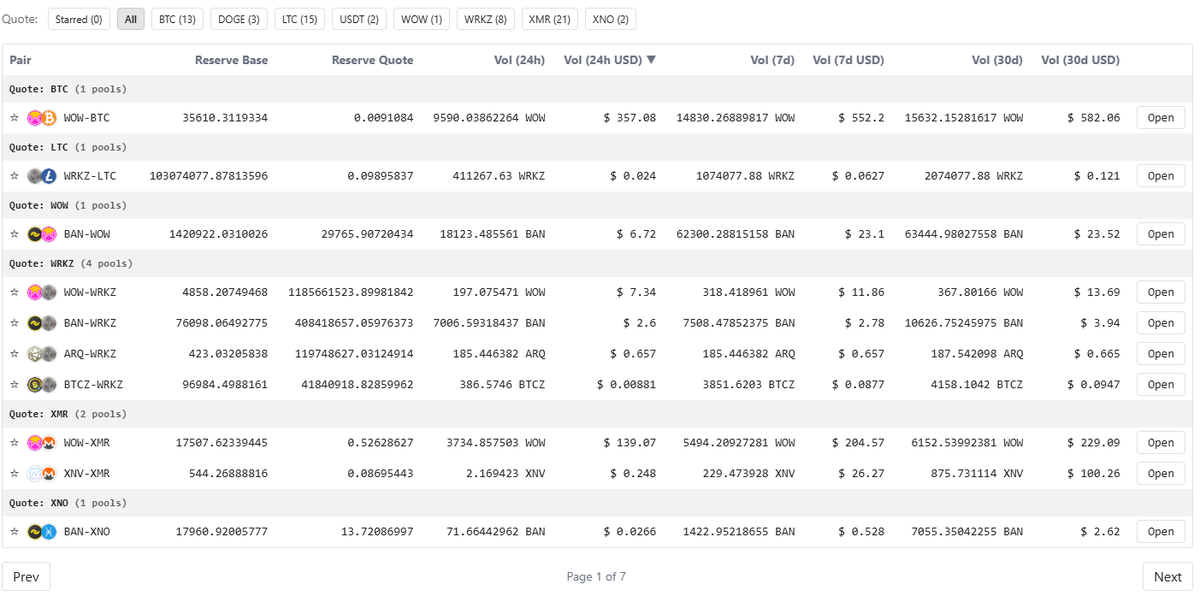This screenshot has height=596, width=1200.
Task: Open the WRKZ-LTC pool
Action: click(x=1160, y=176)
